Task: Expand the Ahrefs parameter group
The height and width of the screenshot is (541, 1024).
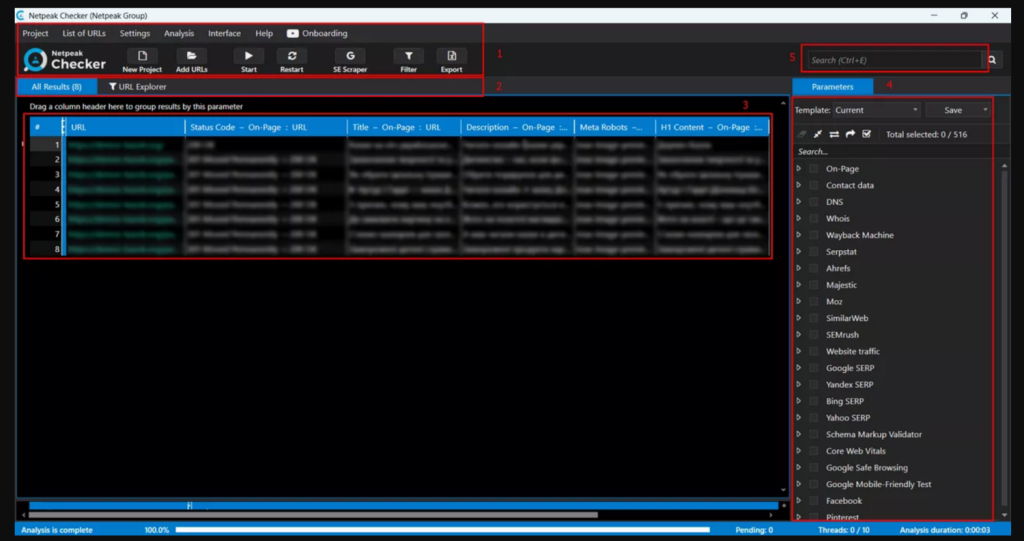Action: 799,269
